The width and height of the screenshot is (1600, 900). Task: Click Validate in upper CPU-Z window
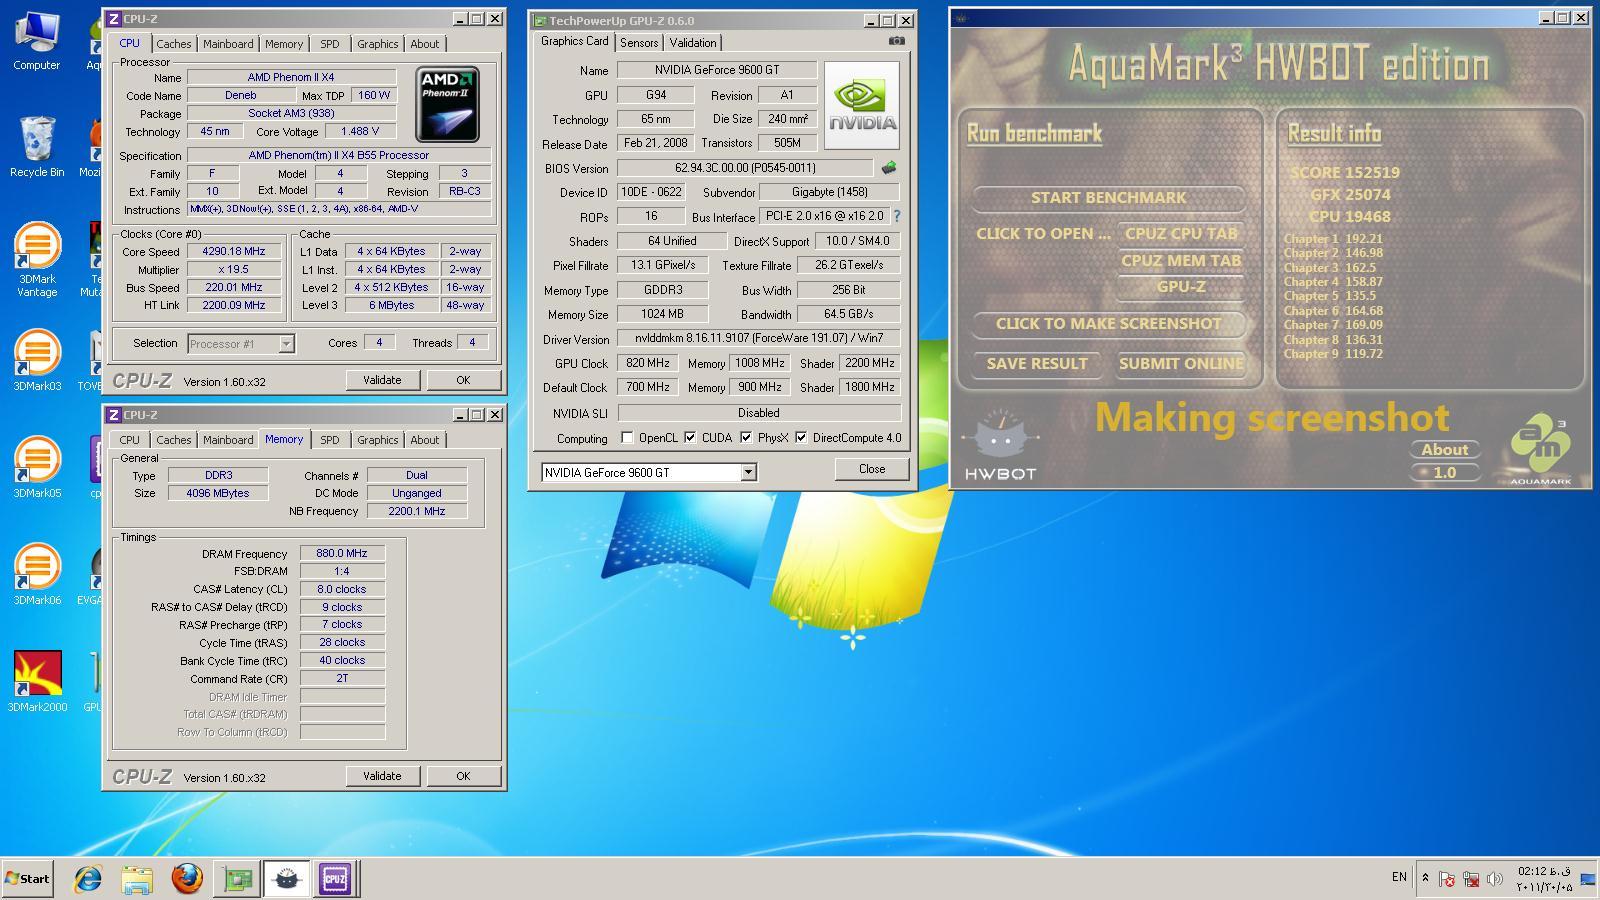point(382,380)
